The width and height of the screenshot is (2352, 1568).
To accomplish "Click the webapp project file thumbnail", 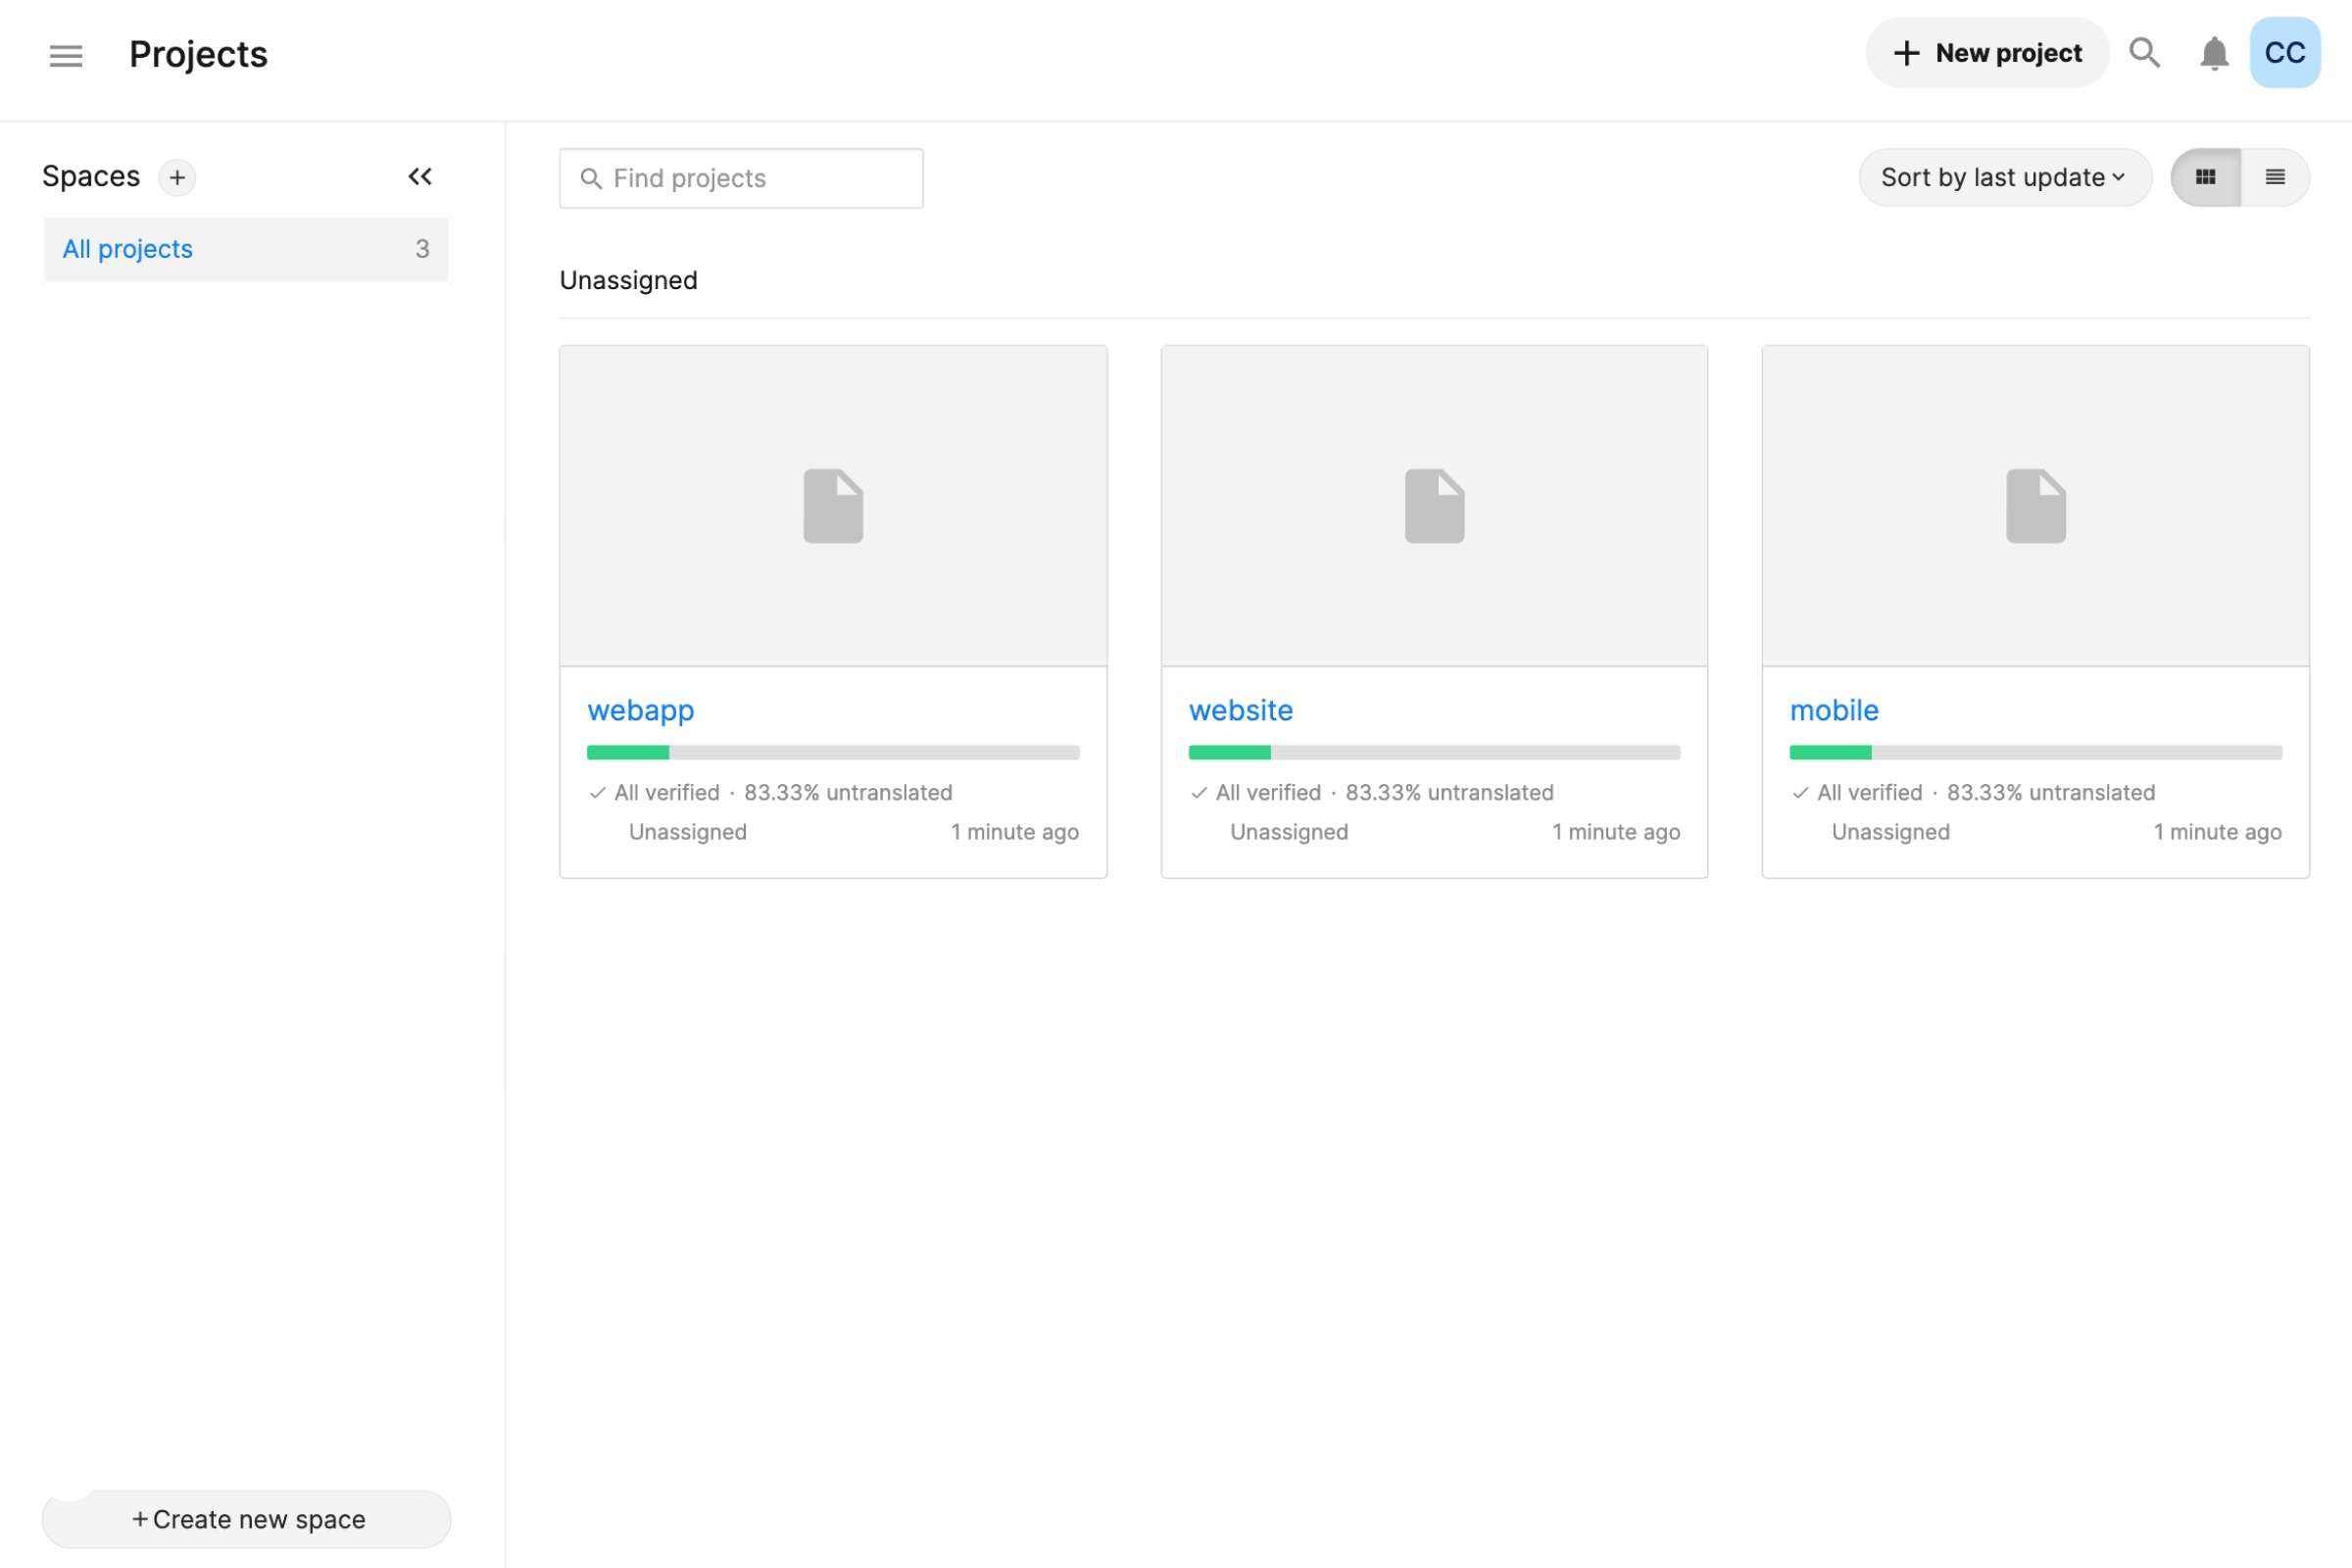I will point(833,506).
